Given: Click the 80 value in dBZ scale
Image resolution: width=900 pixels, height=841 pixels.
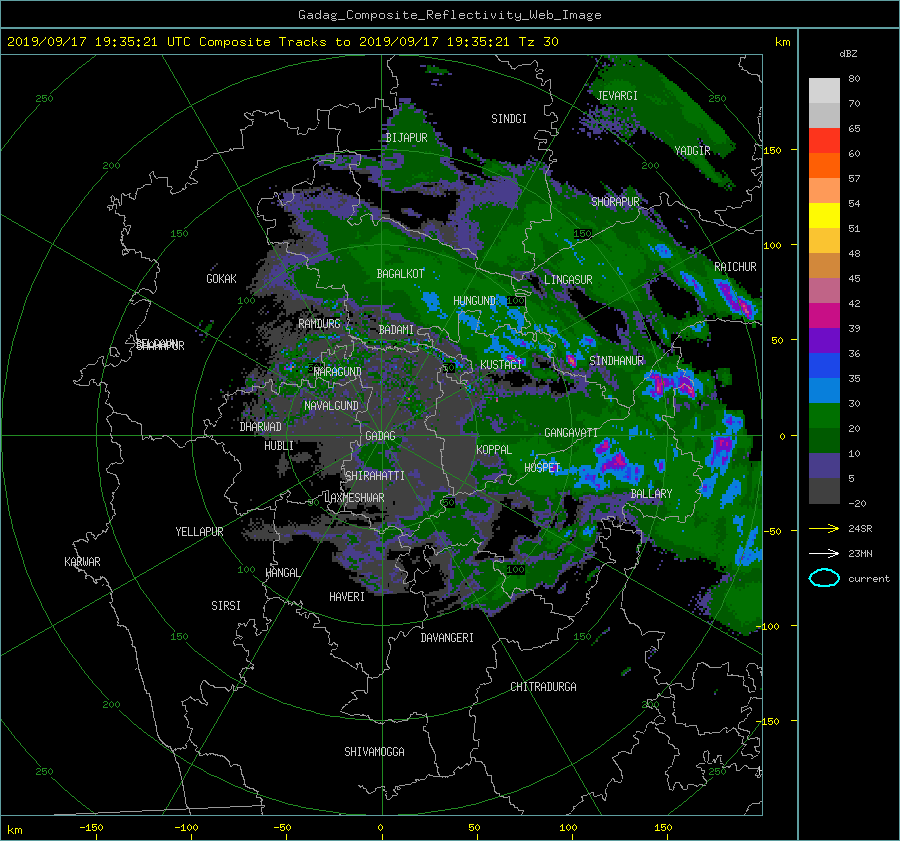Looking at the screenshot, I should pyautogui.click(x=854, y=79).
